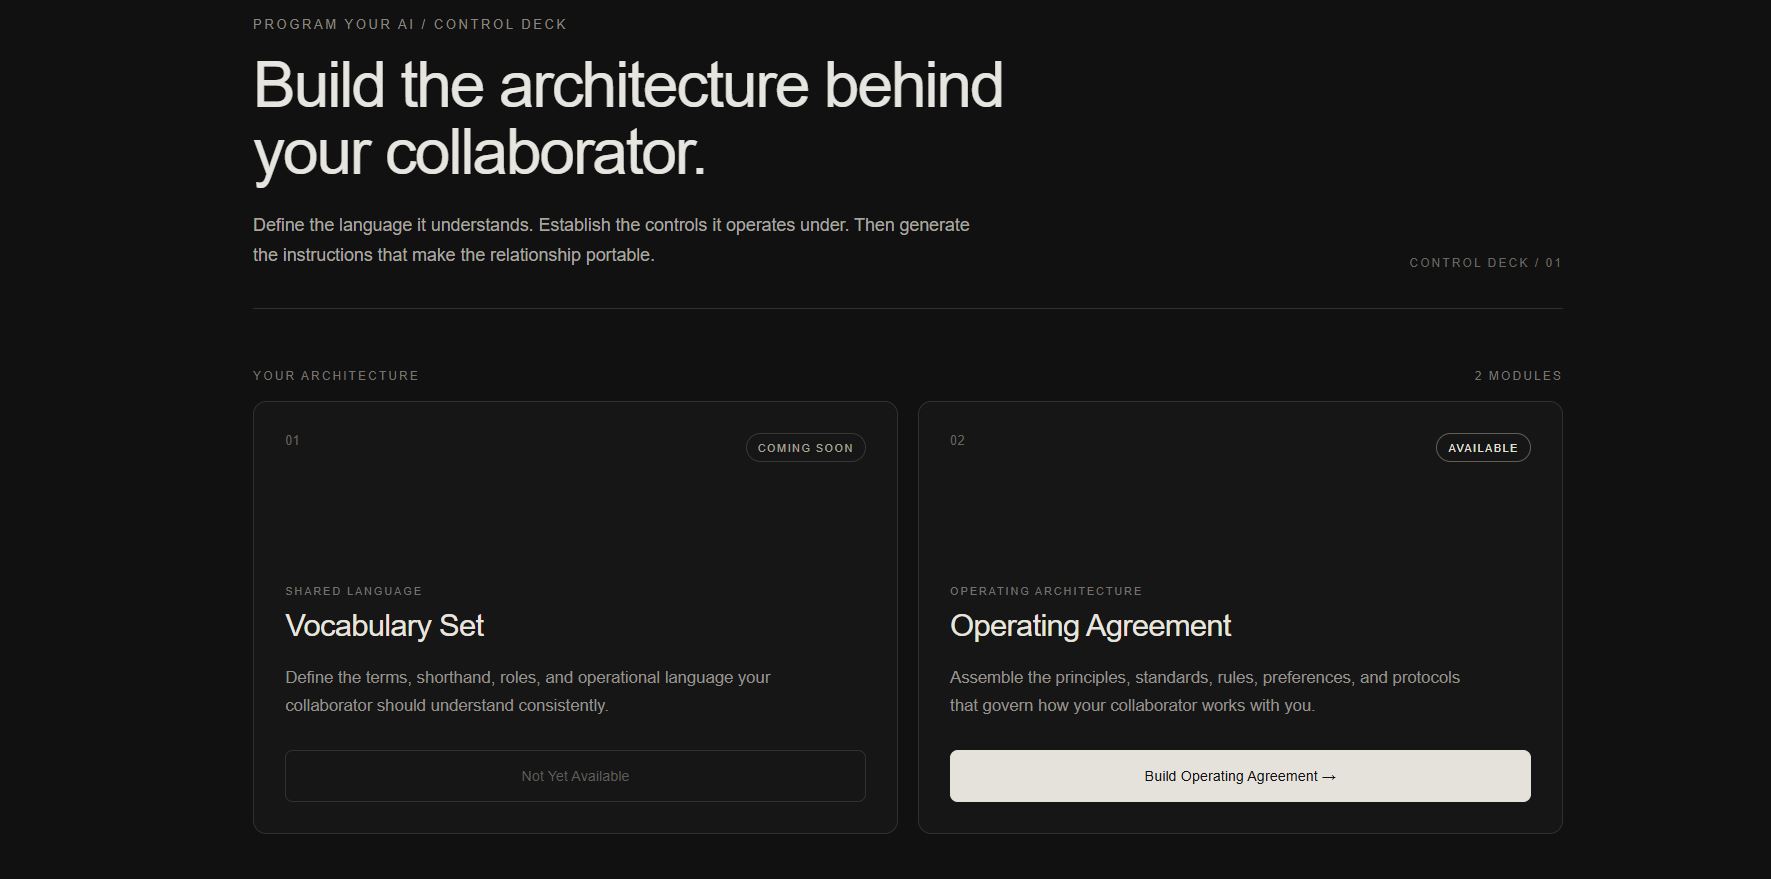Click the intro paragraph starting Define the language

611,240
